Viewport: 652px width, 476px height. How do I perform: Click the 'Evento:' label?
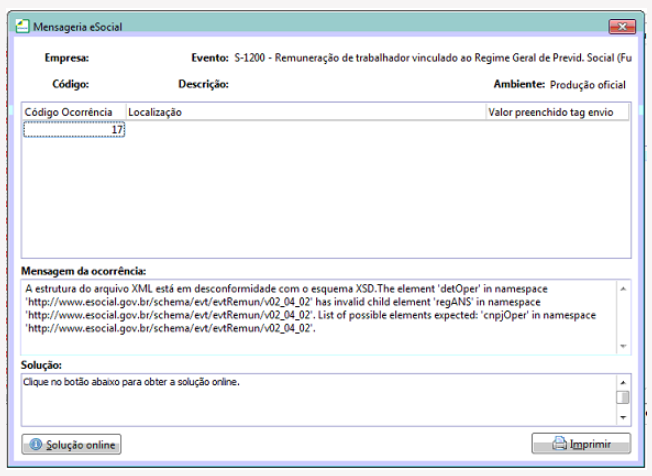[x=210, y=58]
